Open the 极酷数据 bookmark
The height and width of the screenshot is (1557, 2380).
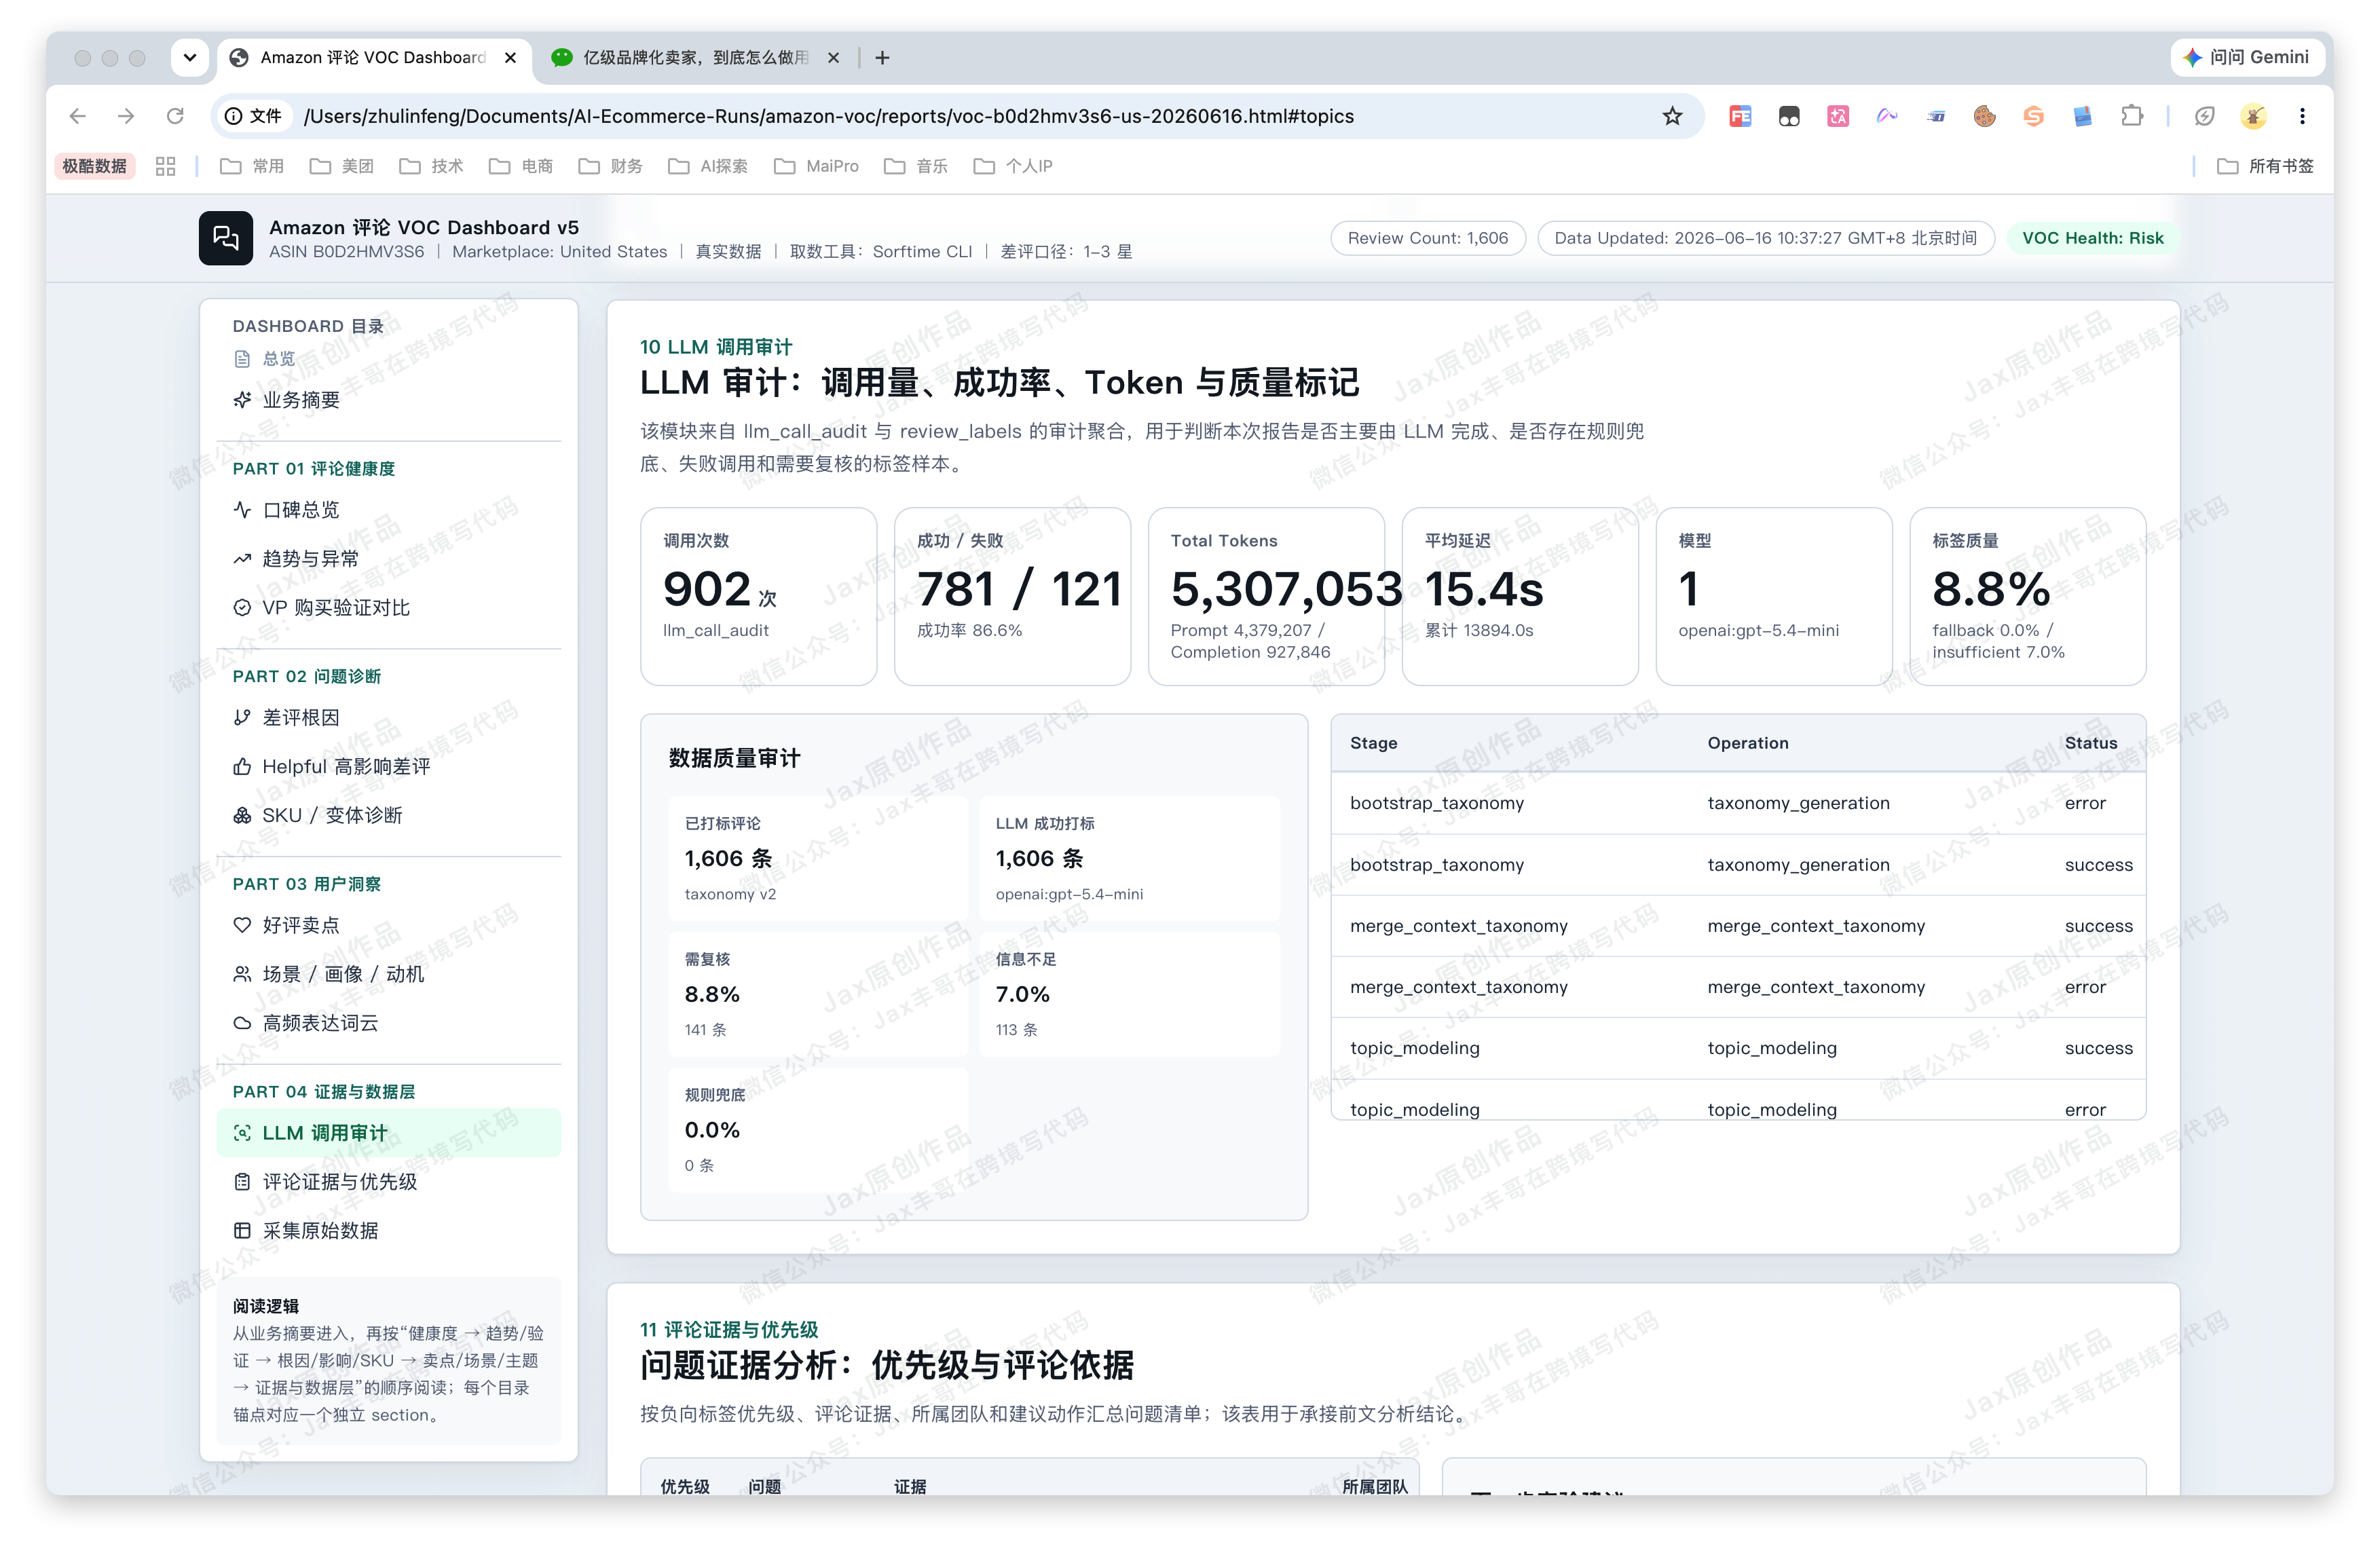94,166
